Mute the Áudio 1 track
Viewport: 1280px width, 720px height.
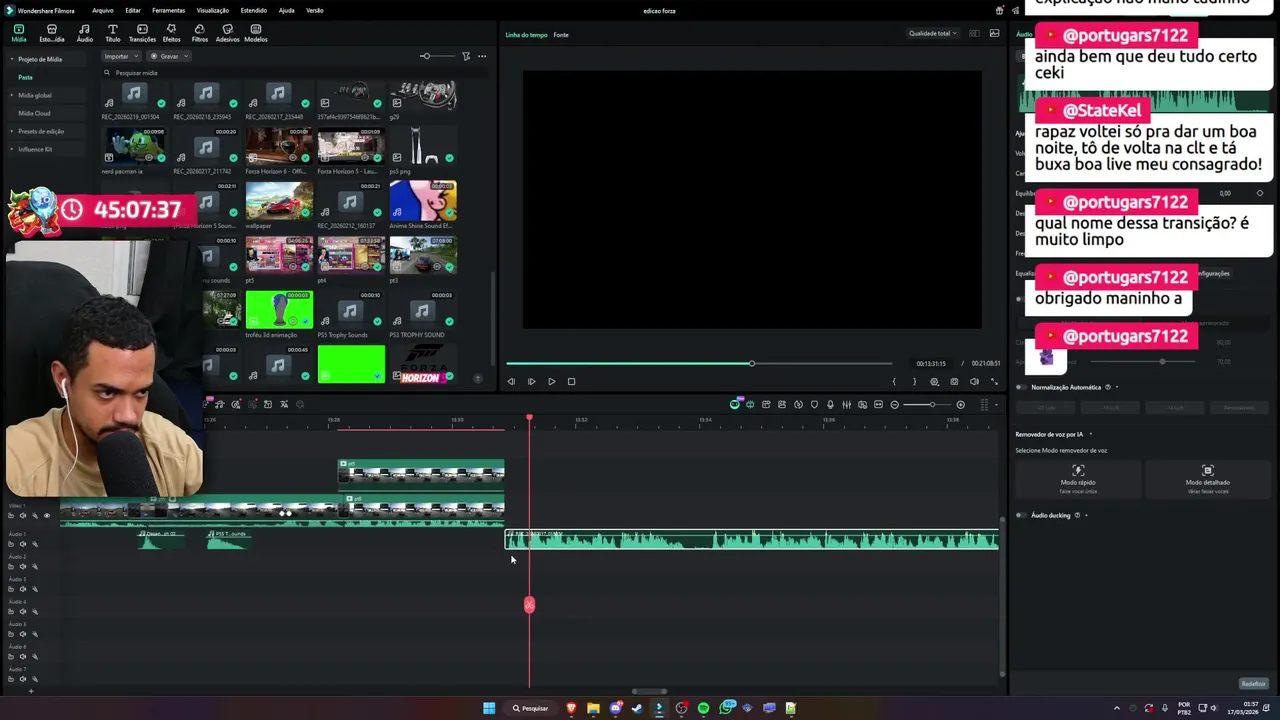22,544
